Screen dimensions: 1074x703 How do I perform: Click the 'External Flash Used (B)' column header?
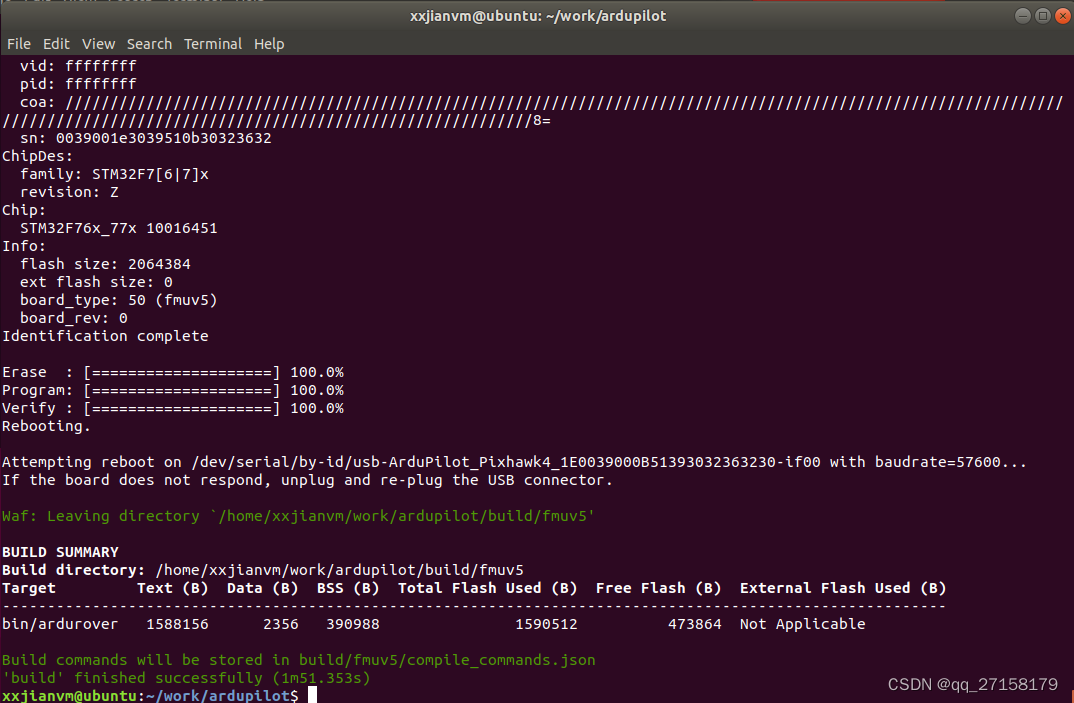click(842, 588)
